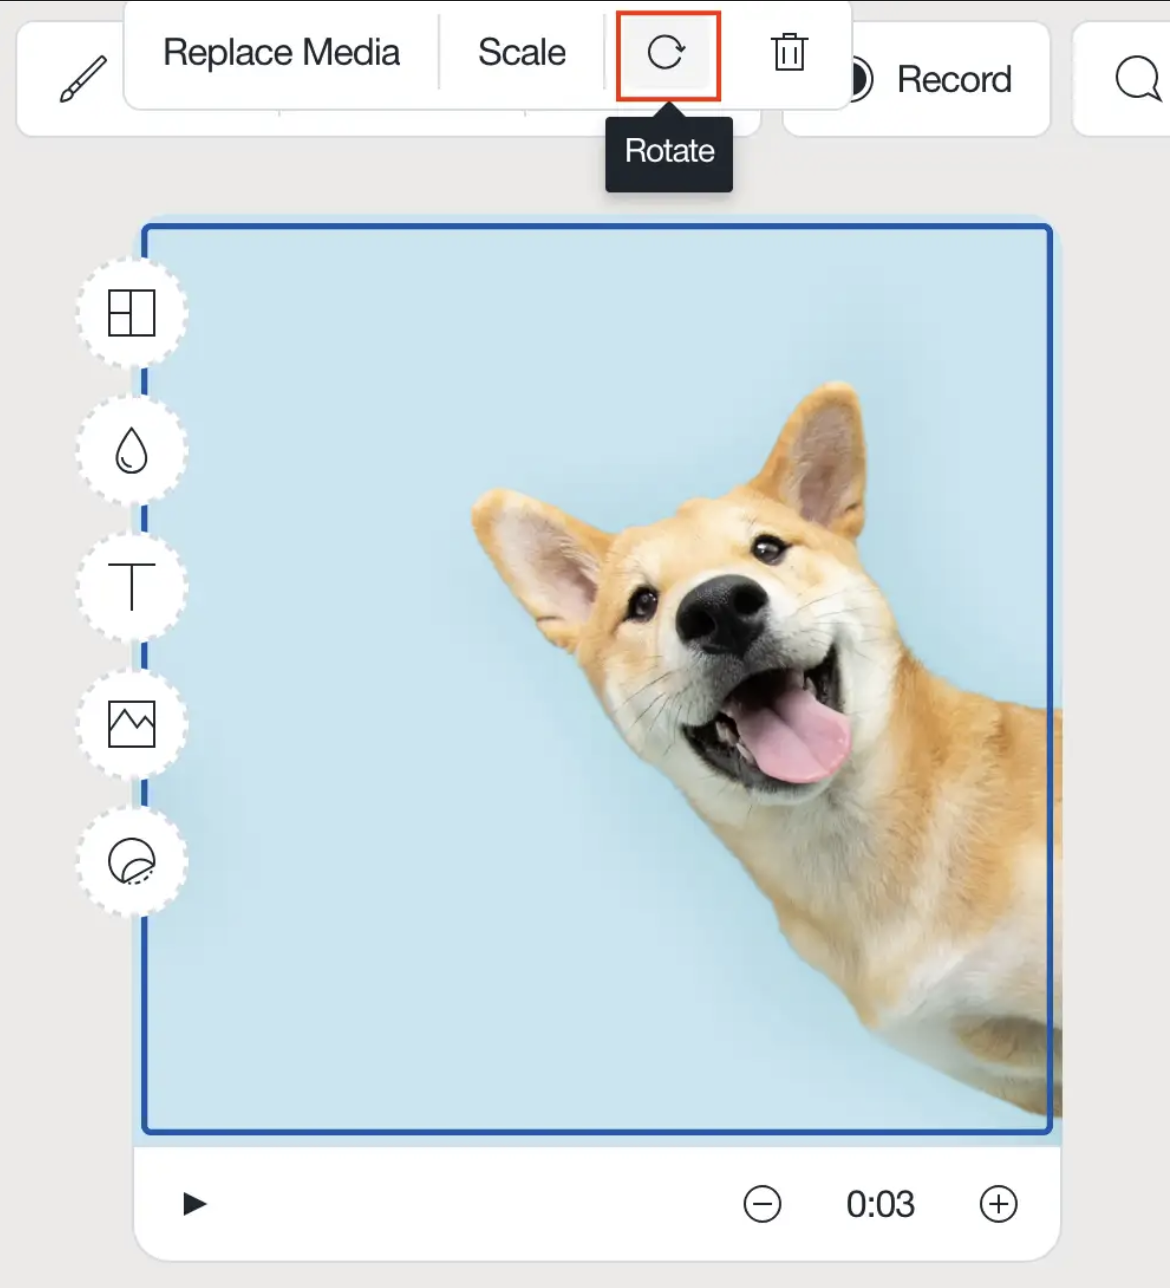Rotate the selected media
This screenshot has height=1288, width=1170.
click(667, 54)
